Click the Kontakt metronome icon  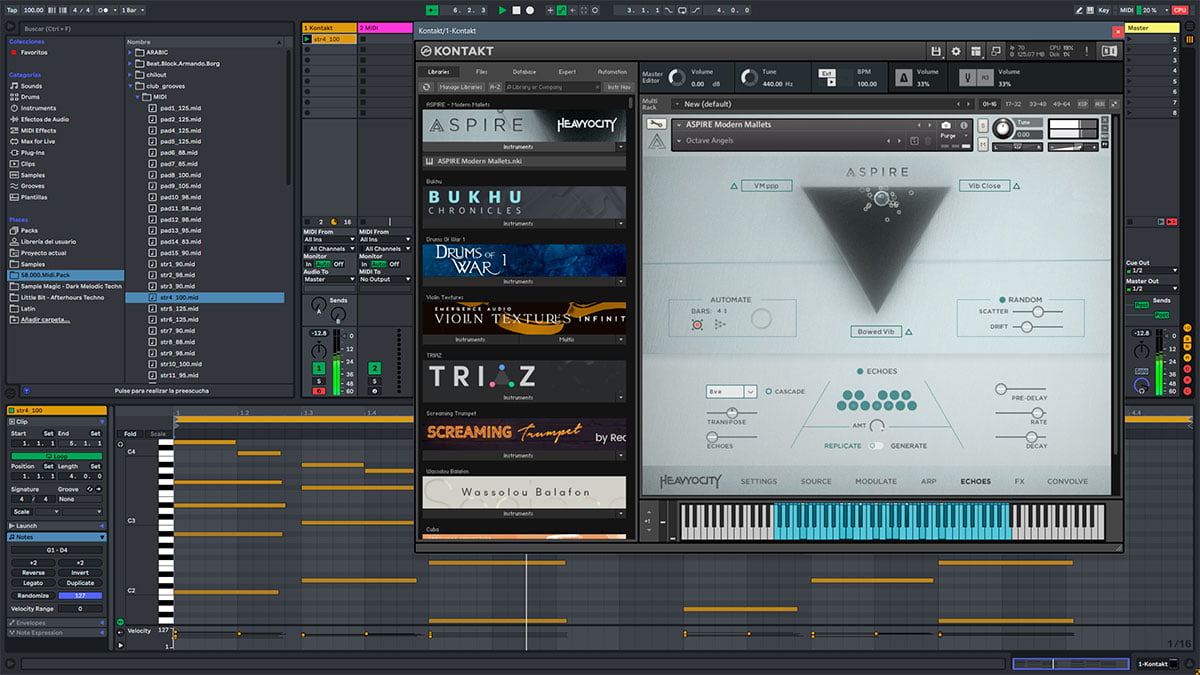tap(903, 77)
